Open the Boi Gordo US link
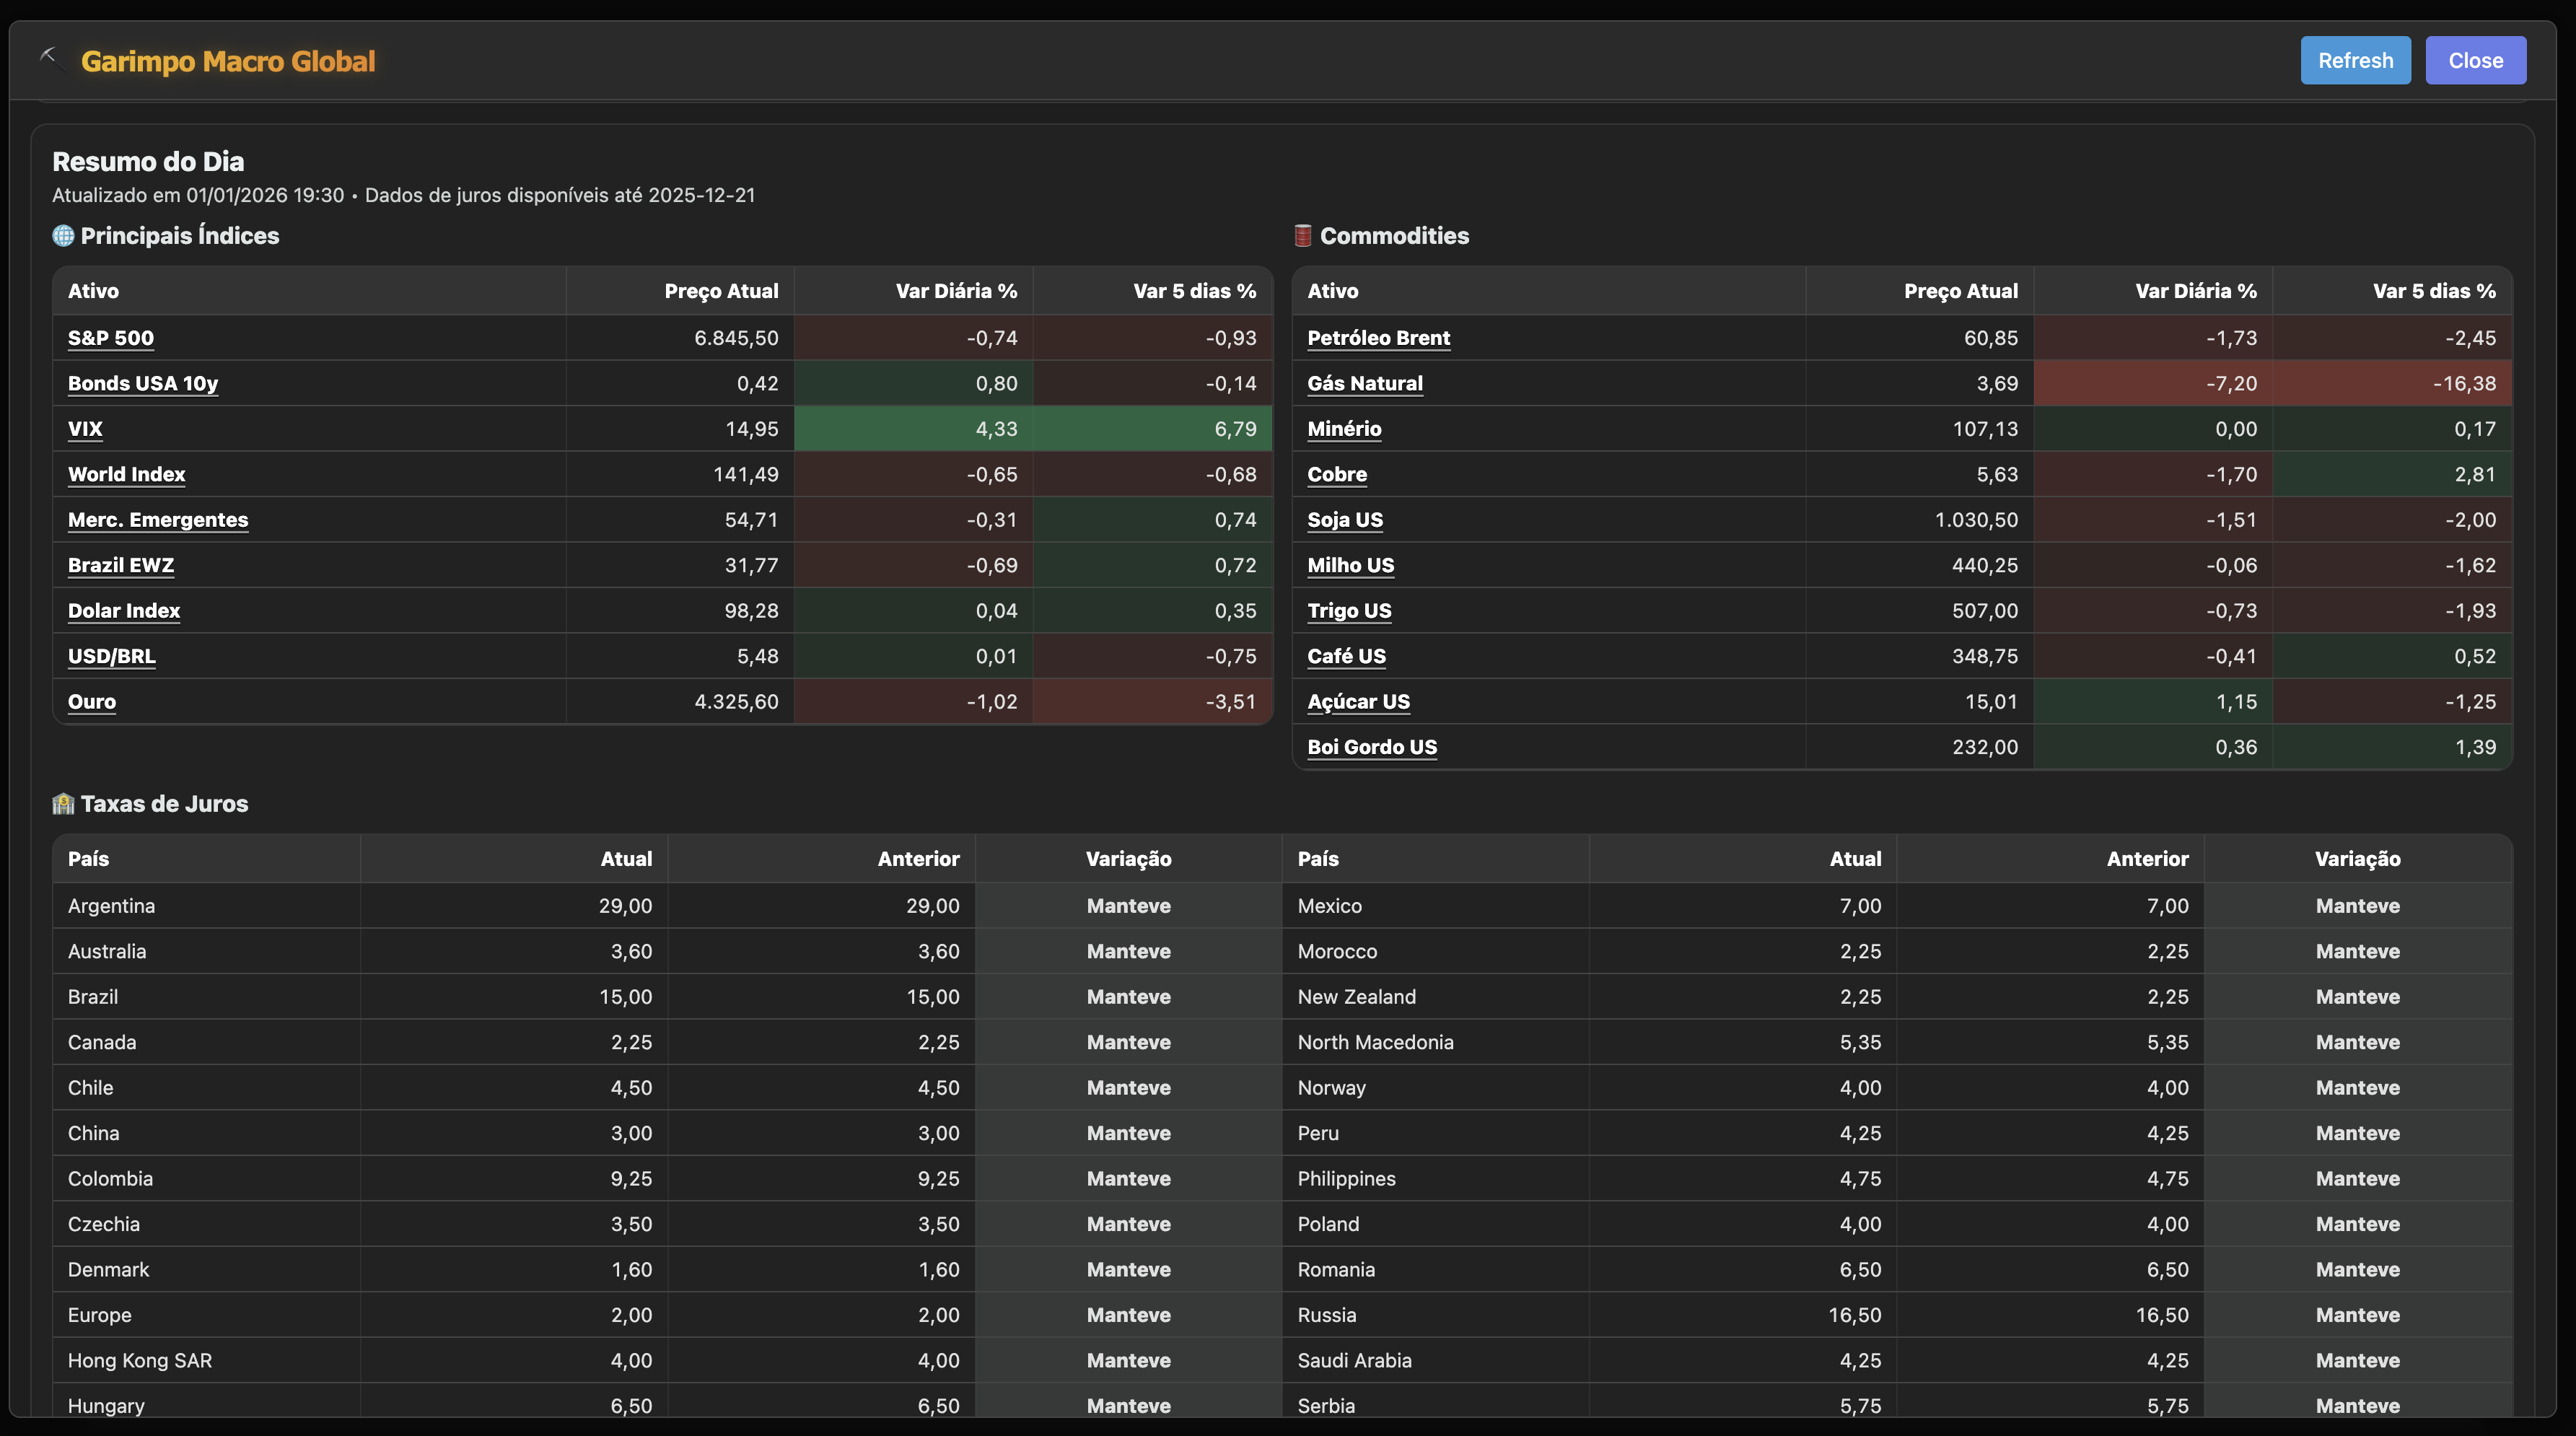 (x=1371, y=748)
